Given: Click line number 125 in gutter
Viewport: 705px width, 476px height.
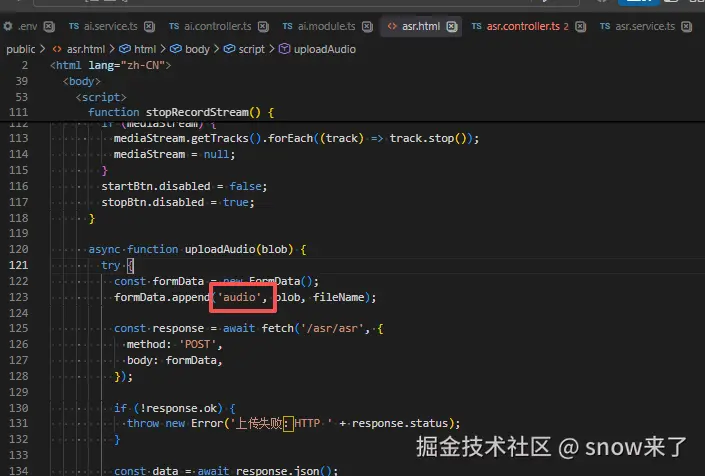Looking at the screenshot, I should click(18, 329).
